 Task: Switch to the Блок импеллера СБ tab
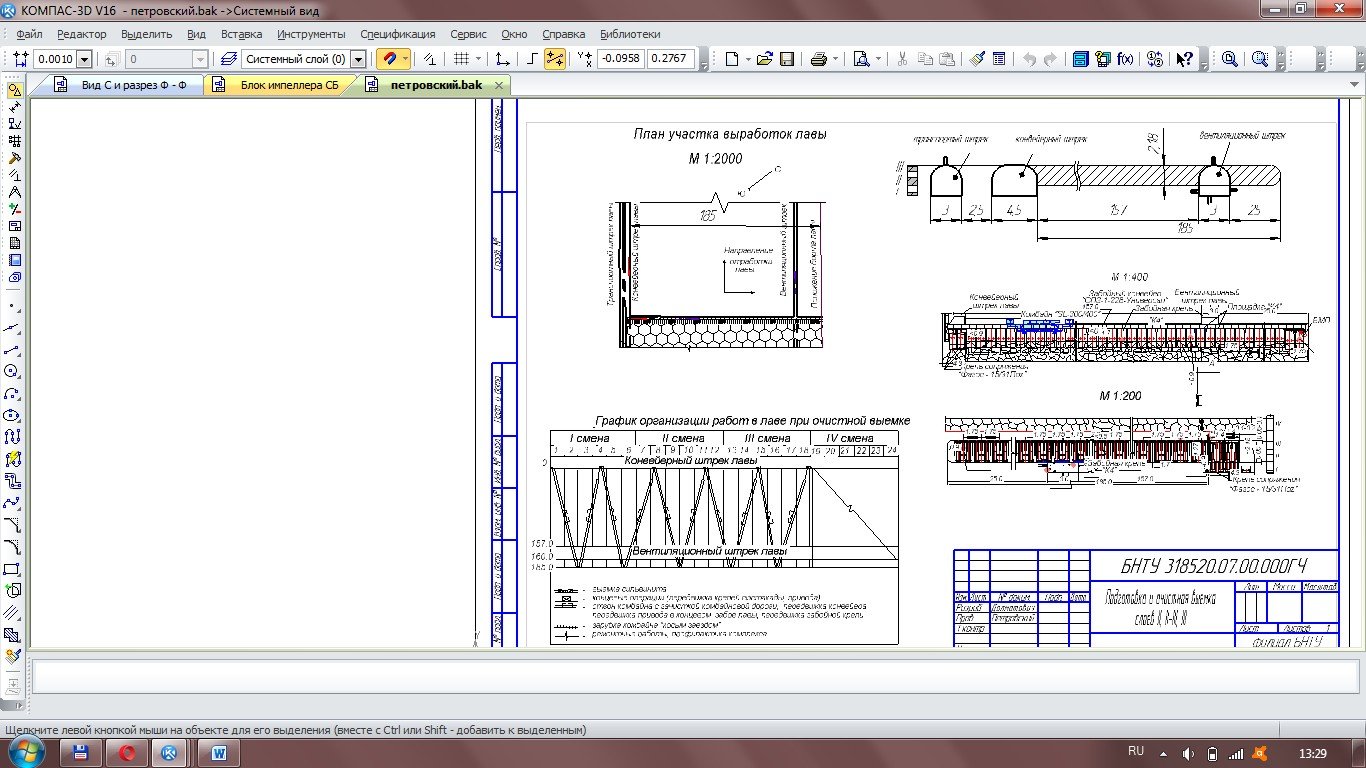pyautogui.click(x=288, y=85)
